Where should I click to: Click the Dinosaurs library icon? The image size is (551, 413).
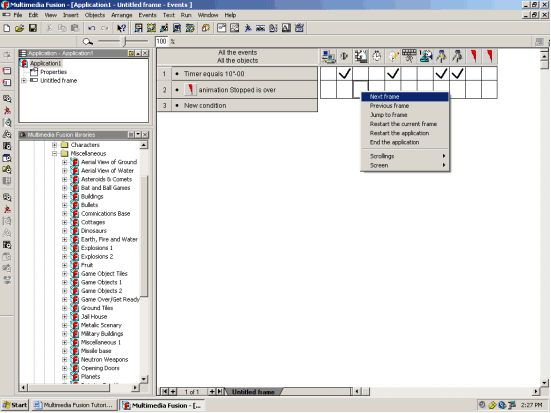(x=75, y=231)
